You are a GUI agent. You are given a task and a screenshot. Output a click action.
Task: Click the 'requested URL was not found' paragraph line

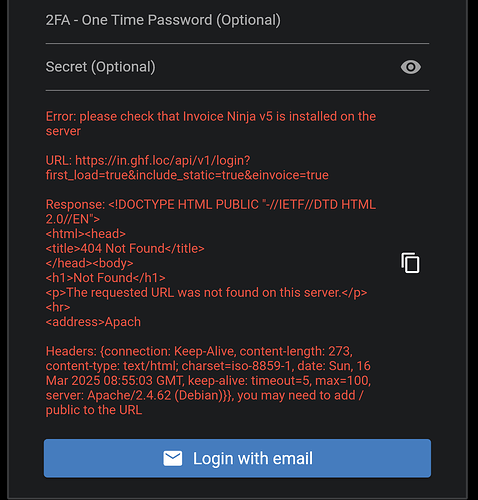click(206, 293)
